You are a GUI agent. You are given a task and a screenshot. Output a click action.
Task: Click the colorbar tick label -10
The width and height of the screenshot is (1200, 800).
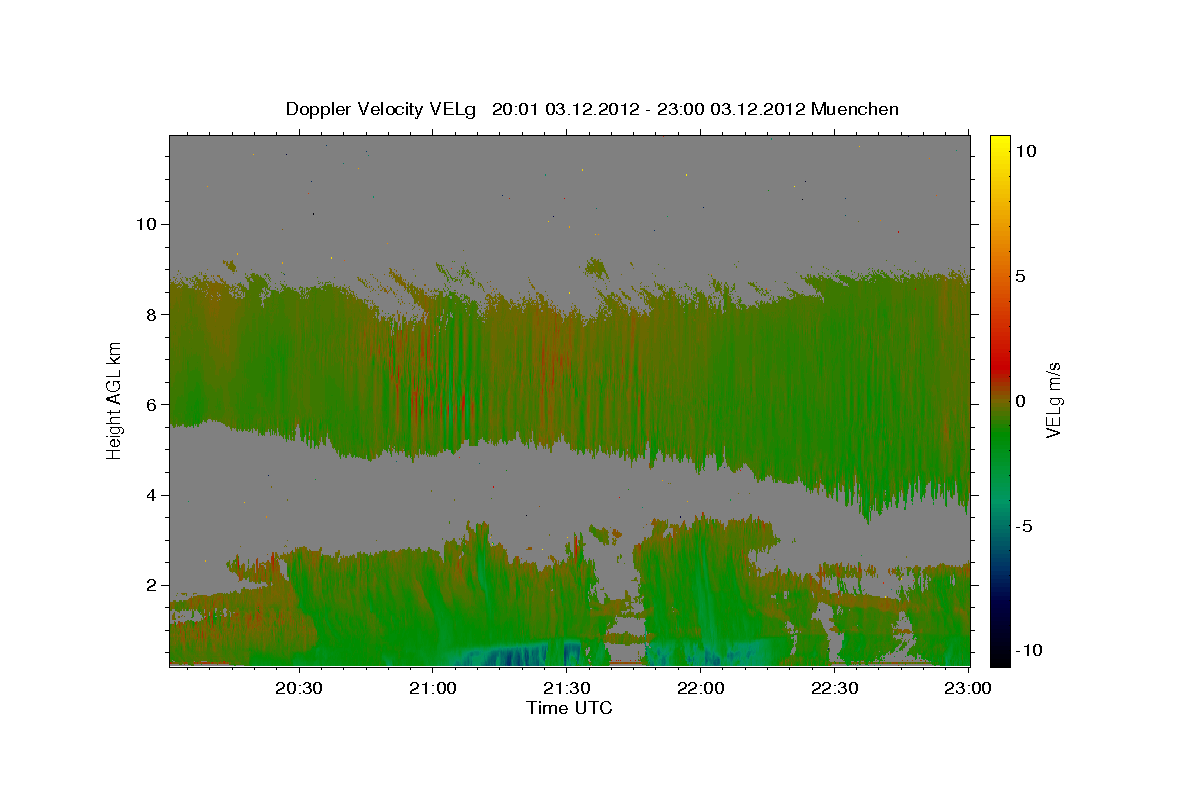(1029, 651)
